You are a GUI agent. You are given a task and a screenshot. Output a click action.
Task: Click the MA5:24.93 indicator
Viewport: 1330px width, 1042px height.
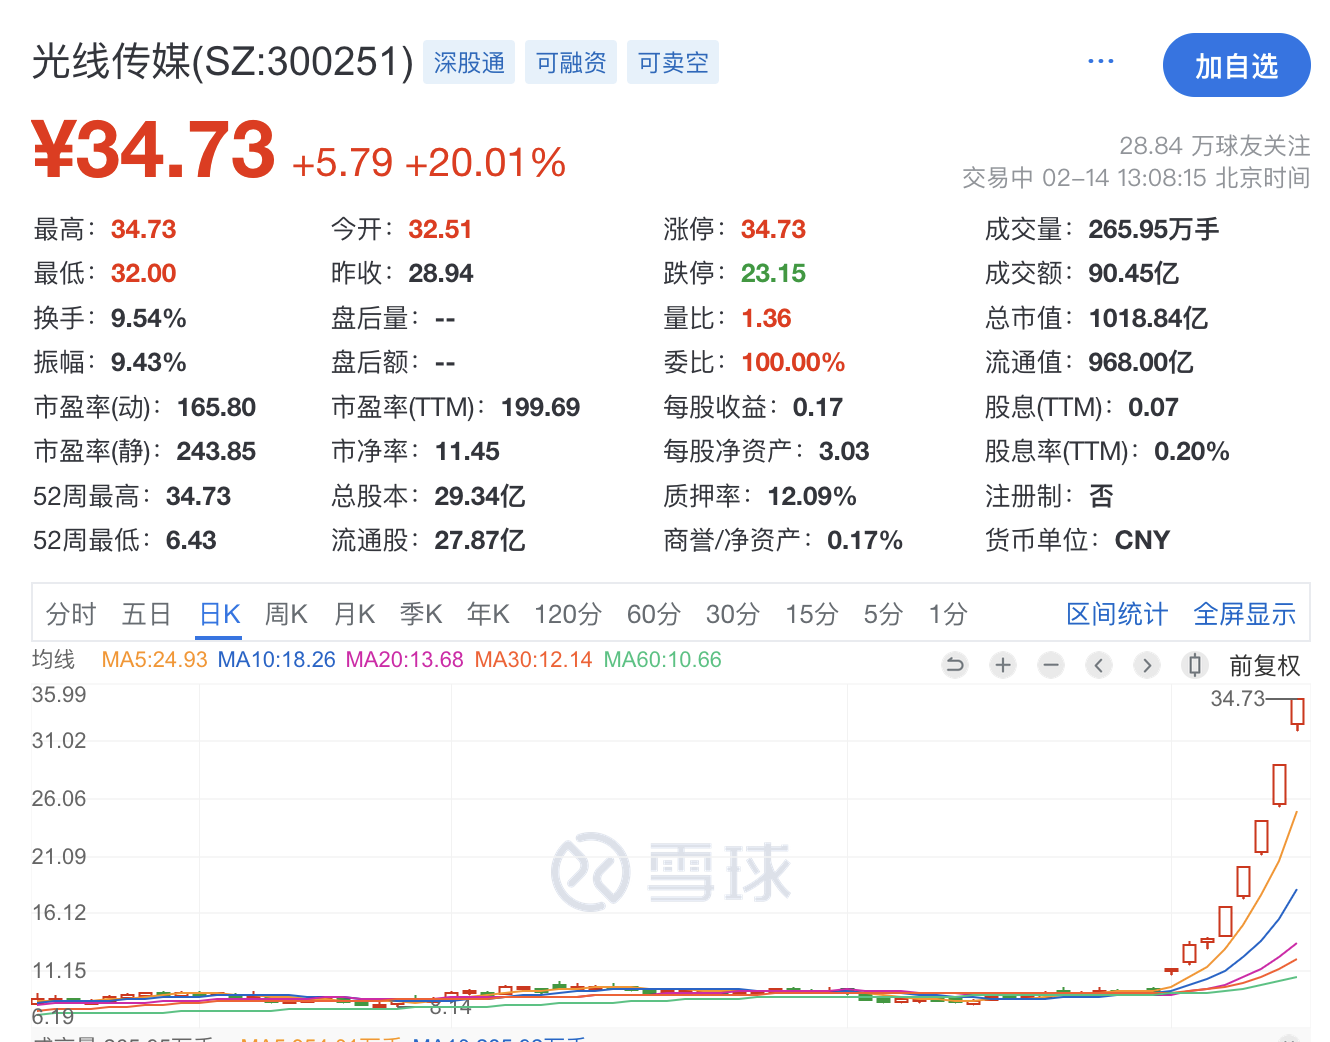tap(154, 660)
